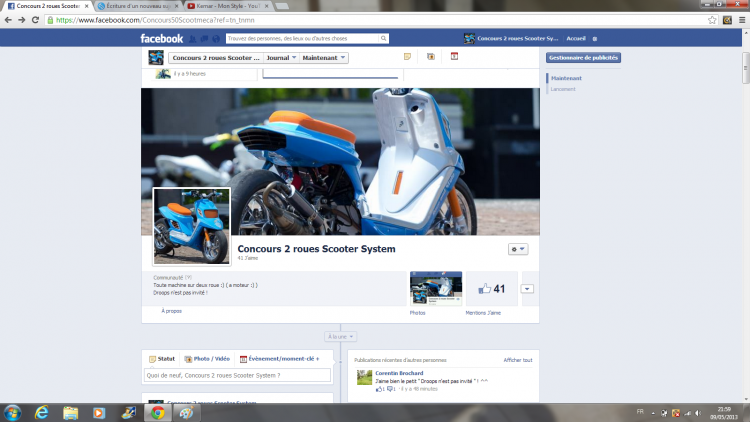
Task: Click the photo icon in page bar
Action: pos(431,56)
